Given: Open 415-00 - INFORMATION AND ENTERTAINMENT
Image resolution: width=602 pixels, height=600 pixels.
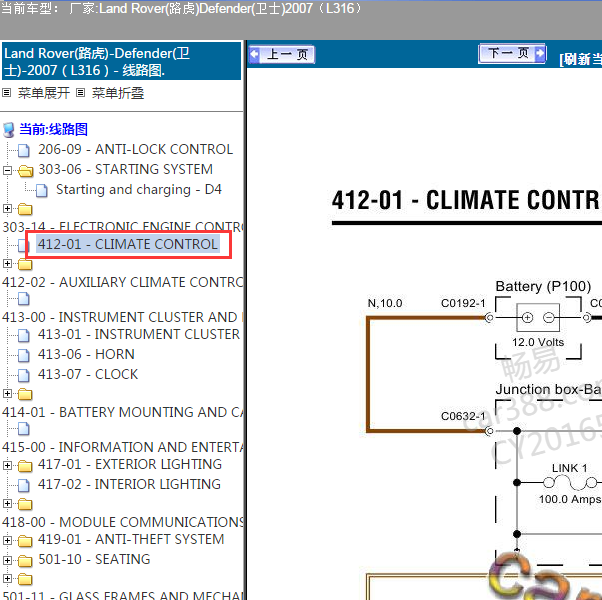Looking at the screenshot, I should pos(122,447).
